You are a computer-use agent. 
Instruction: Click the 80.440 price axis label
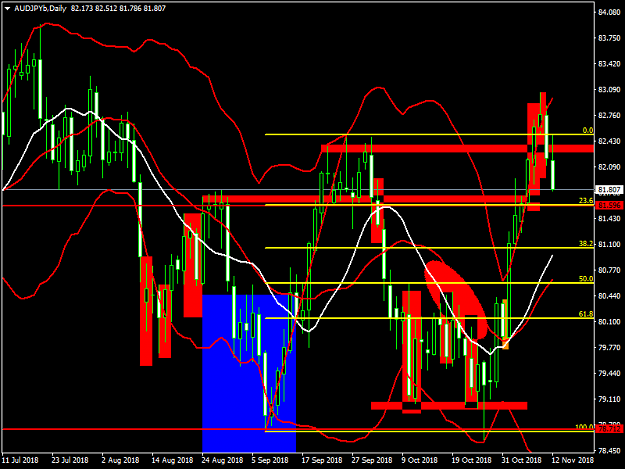point(609,296)
